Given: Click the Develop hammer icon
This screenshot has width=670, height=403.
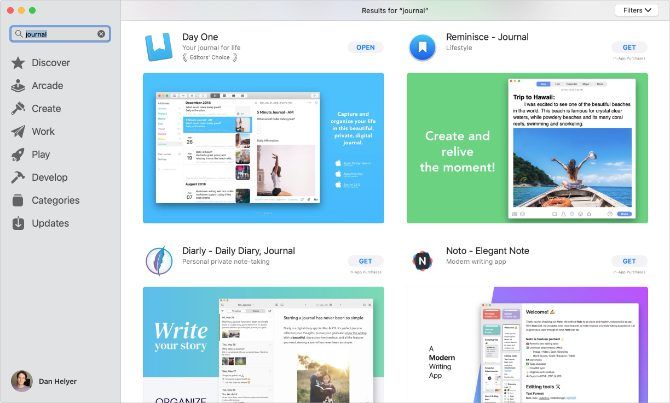Looking at the screenshot, I should pyautogui.click(x=18, y=177).
